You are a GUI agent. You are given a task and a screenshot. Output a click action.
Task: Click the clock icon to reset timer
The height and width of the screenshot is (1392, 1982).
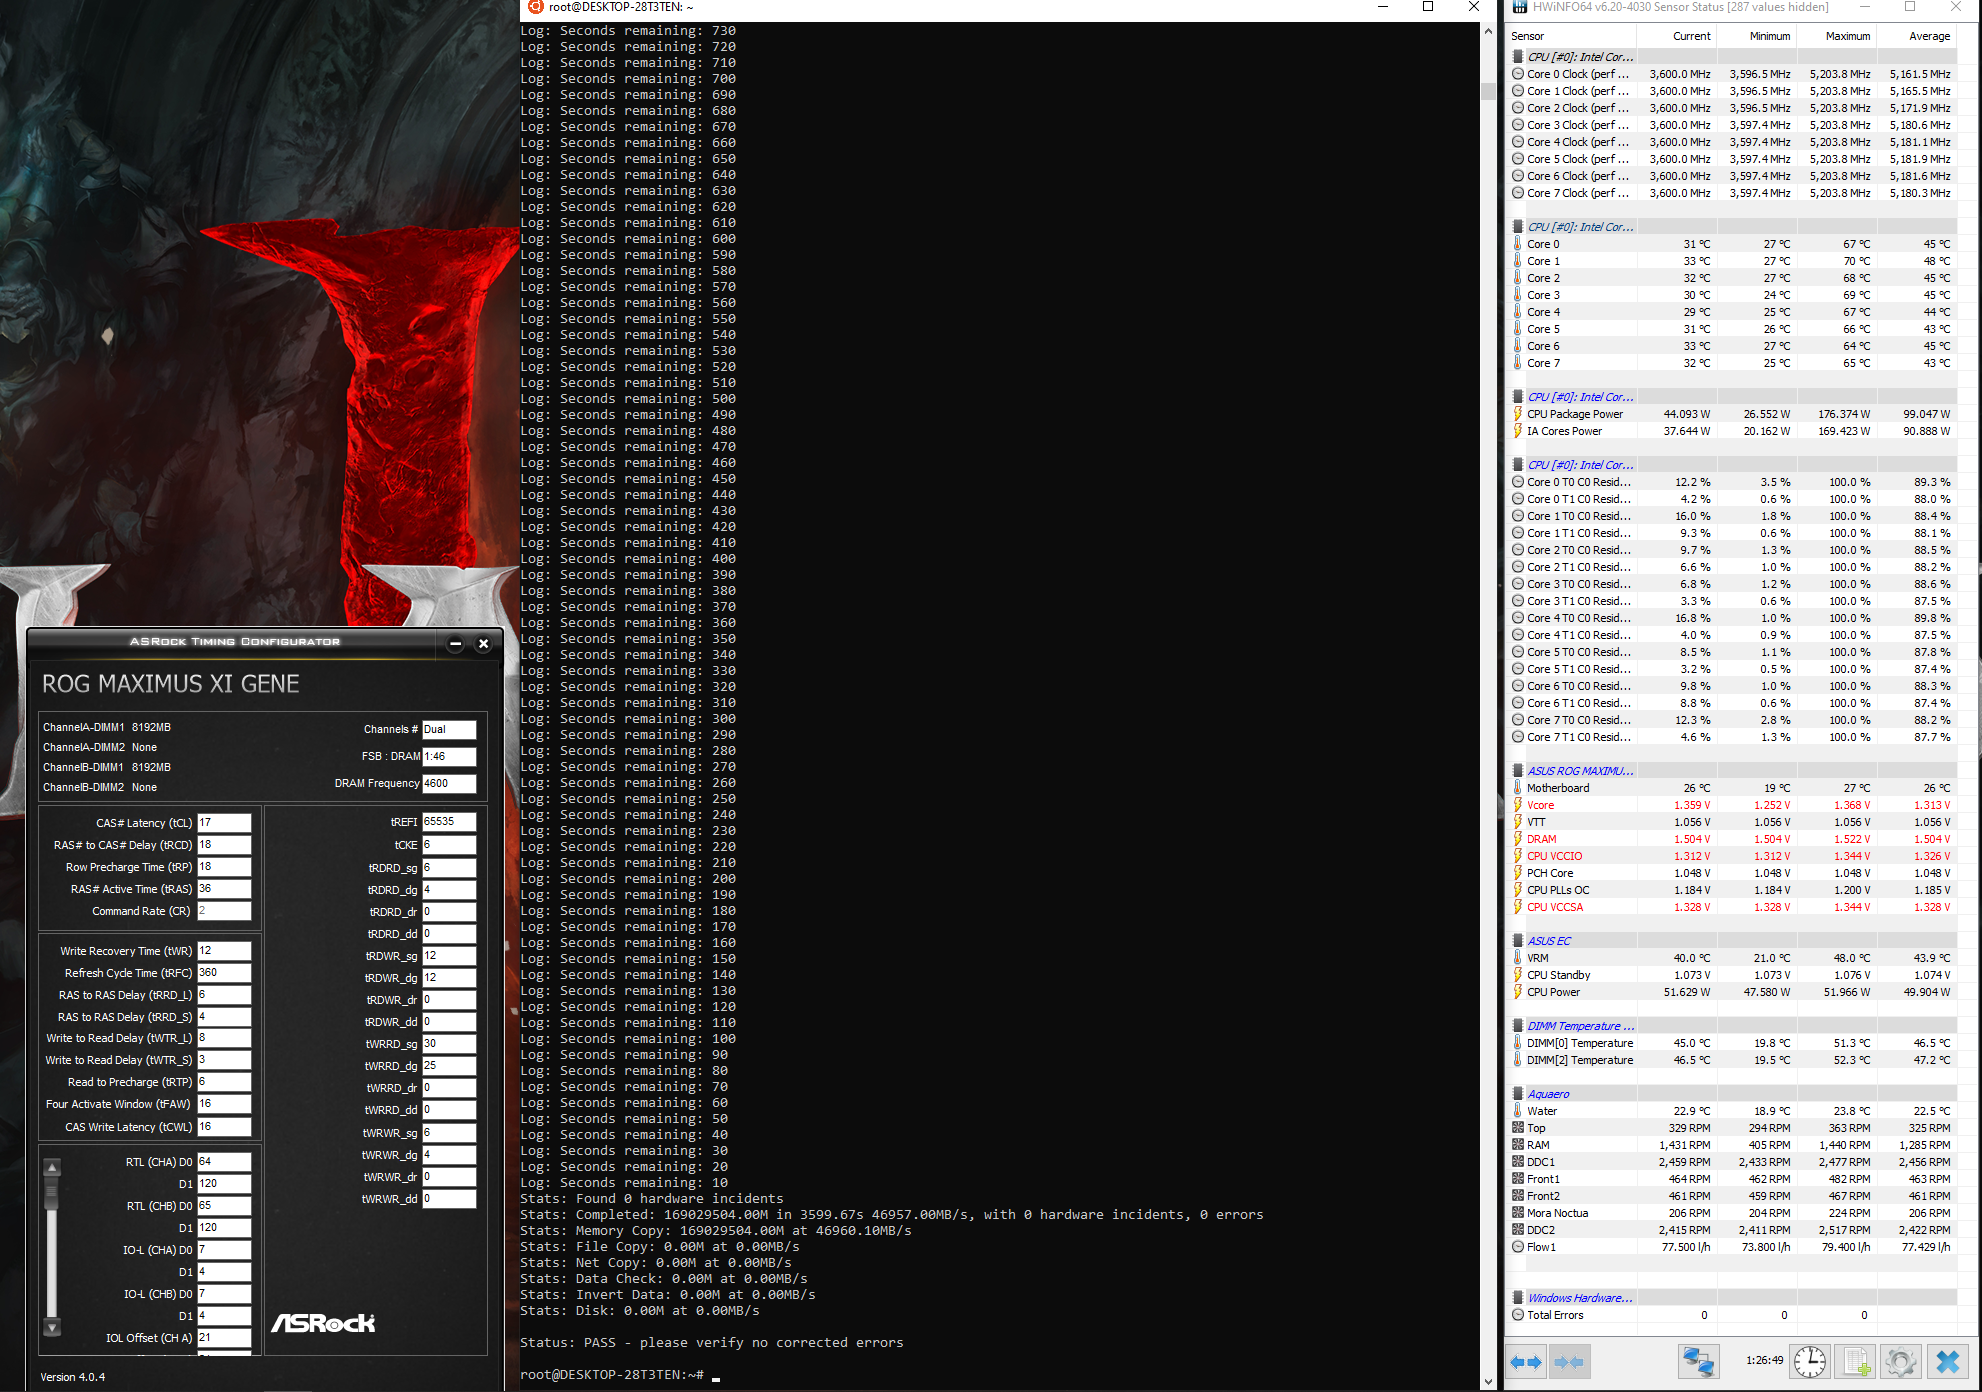(x=1809, y=1362)
